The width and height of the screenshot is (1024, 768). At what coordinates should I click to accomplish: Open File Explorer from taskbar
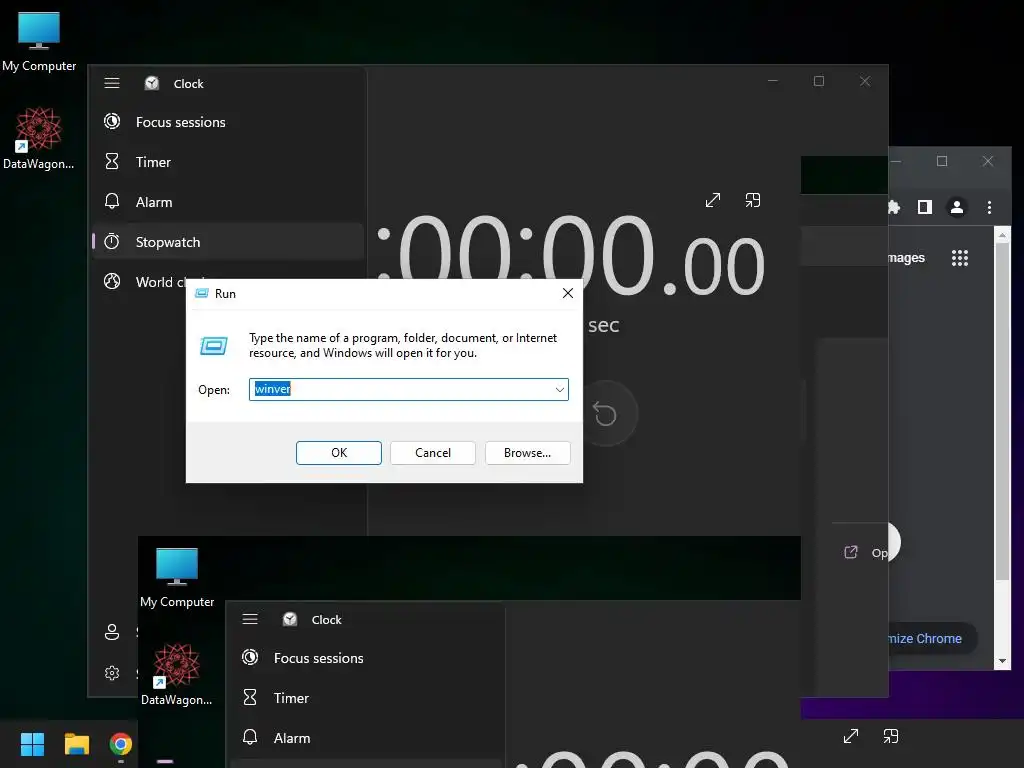coord(76,744)
